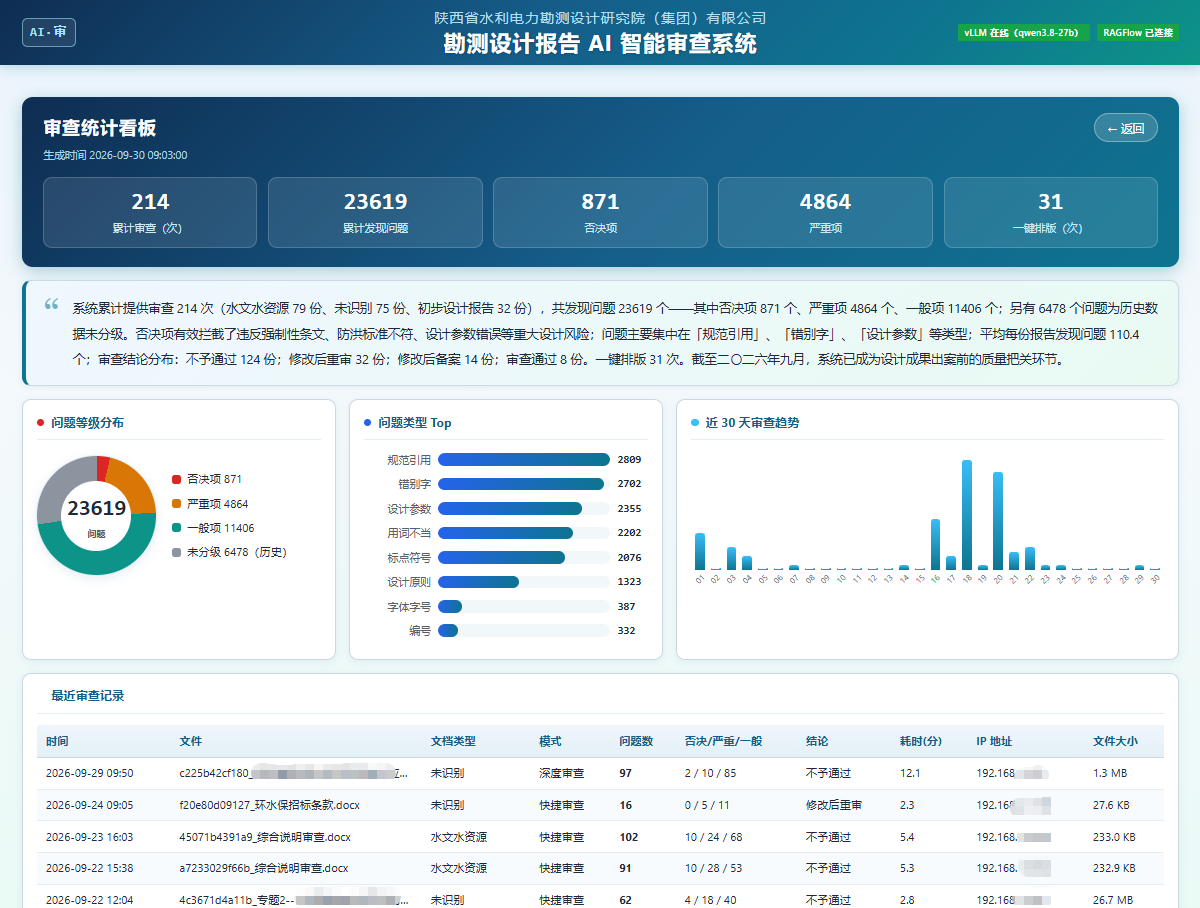
Task: Click the teal 一般项 legend swatch
Action: click(x=177, y=528)
